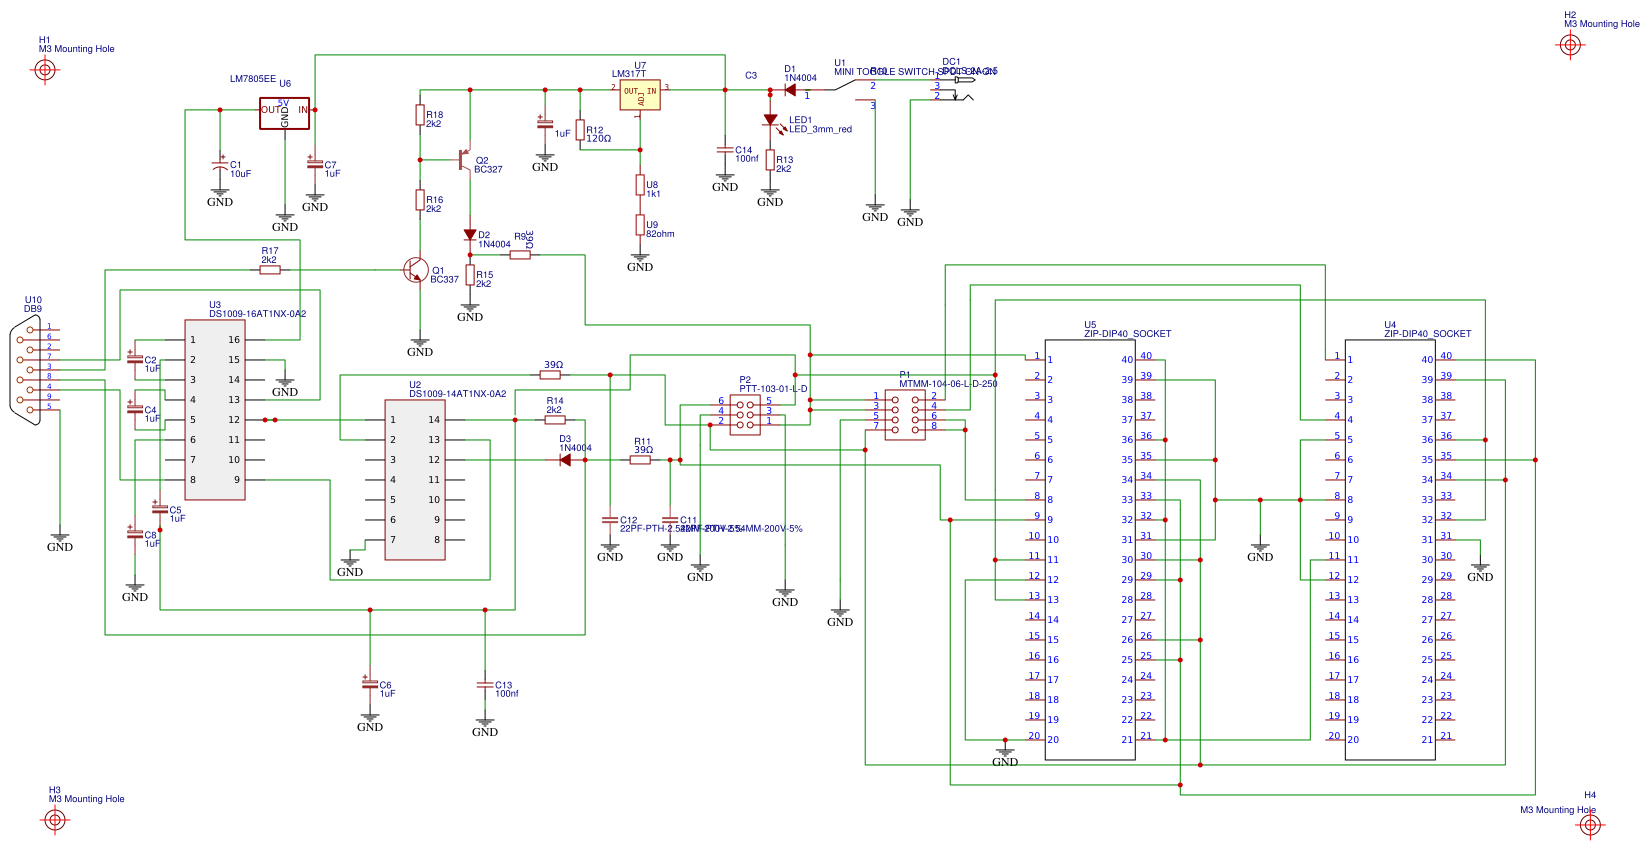Select resistor R11 symbol

tap(640, 460)
